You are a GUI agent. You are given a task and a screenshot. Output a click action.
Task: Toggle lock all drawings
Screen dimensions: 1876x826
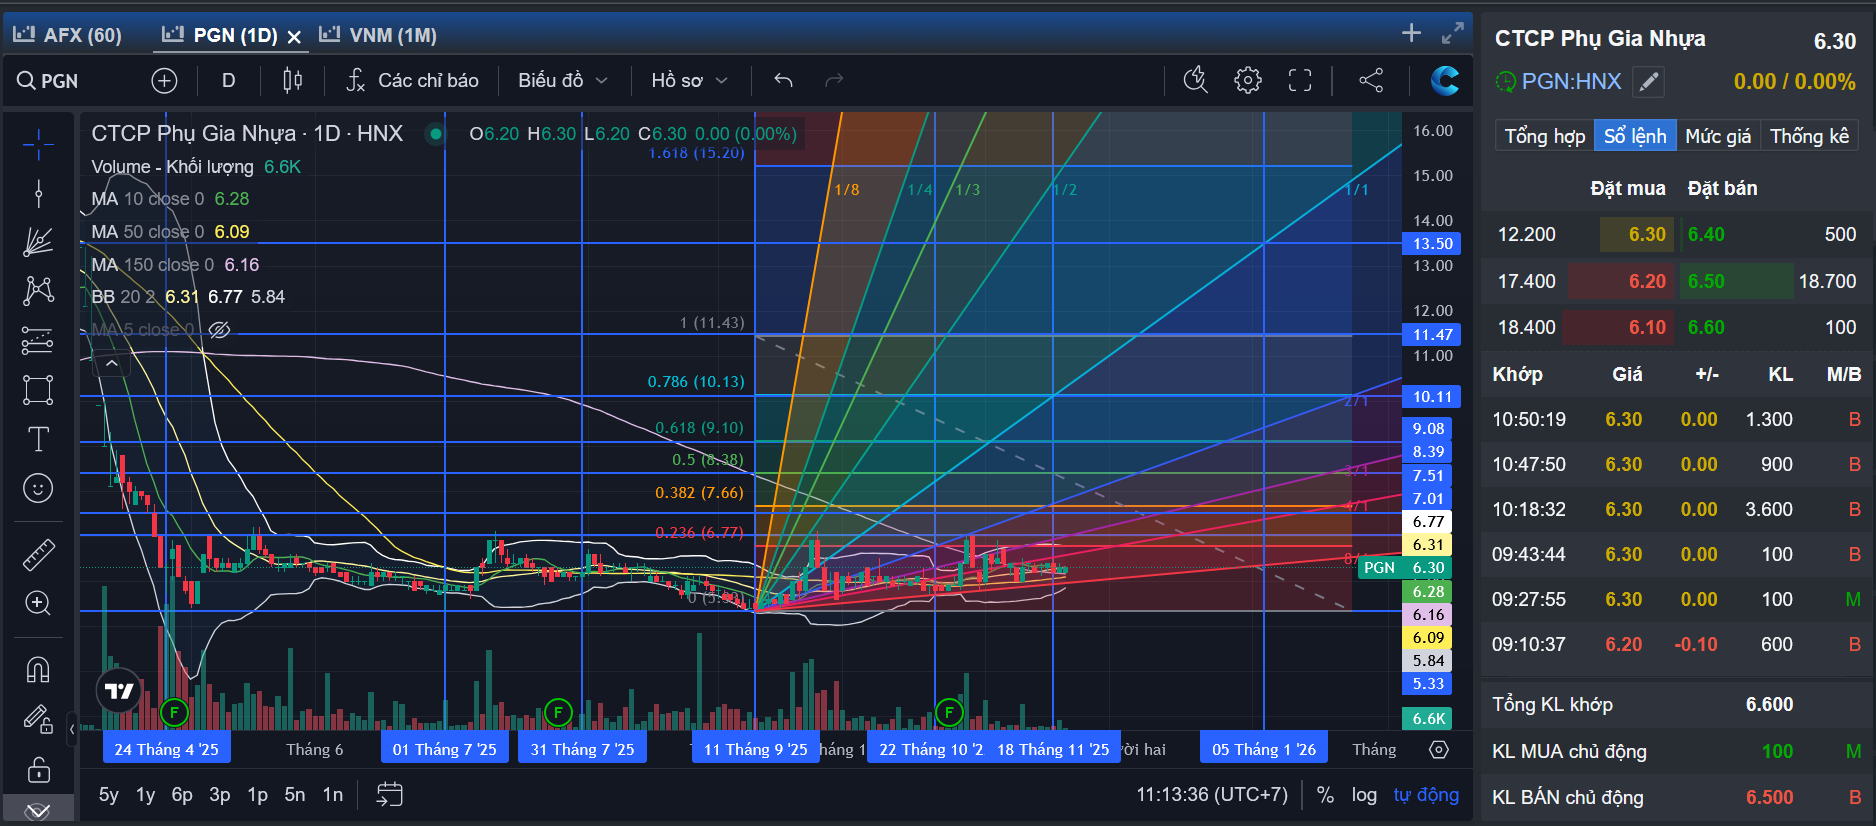click(38, 770)
